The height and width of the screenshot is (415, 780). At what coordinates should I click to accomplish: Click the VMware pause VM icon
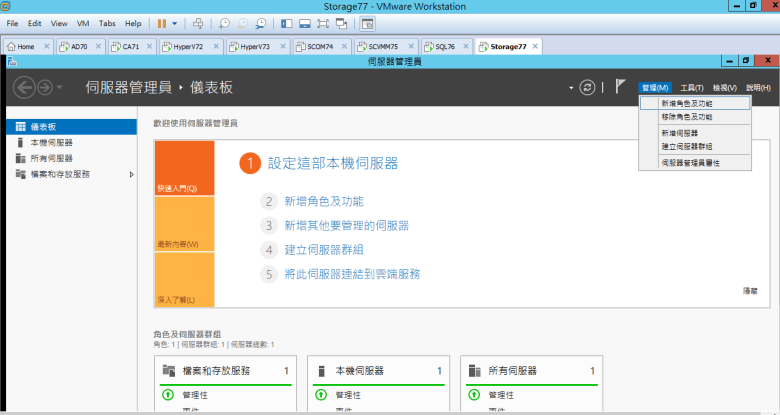pos(162,22)
